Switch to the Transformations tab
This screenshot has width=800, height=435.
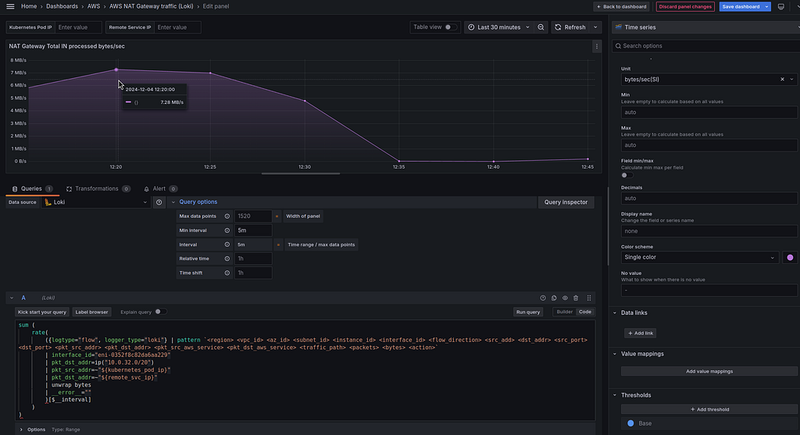tap(97, 189)
